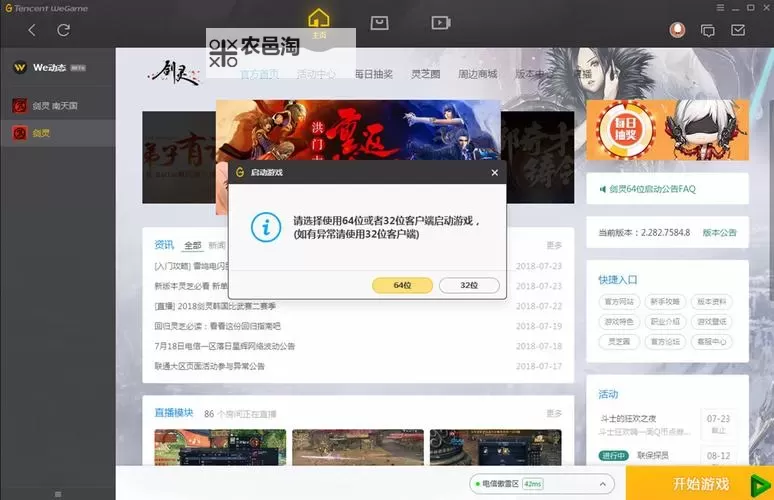Click 更多 in the 资讯 panel
Image resolution: width=774 pixels, height=500 pixels.
pyautogui.click(x=554, y=245)
